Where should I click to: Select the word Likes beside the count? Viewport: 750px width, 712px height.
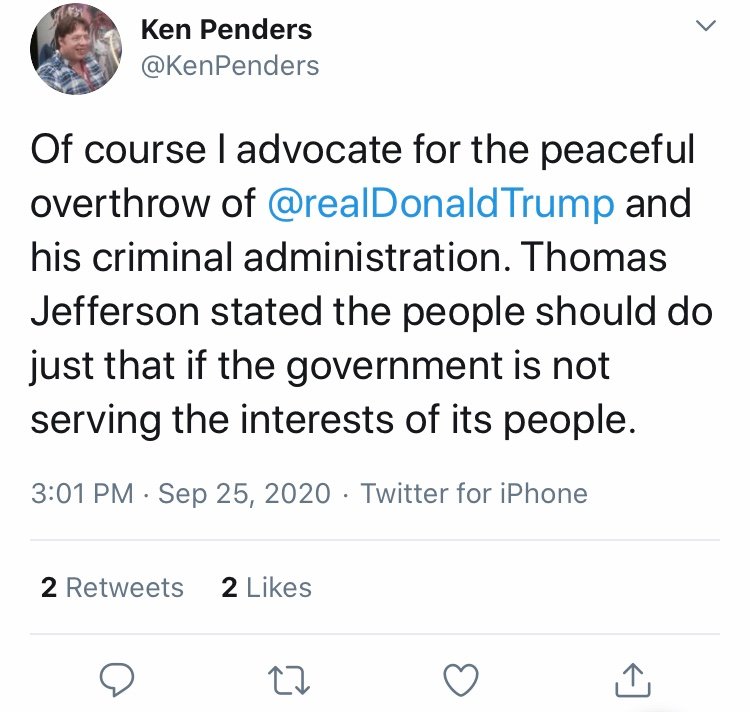coord(279,588)
